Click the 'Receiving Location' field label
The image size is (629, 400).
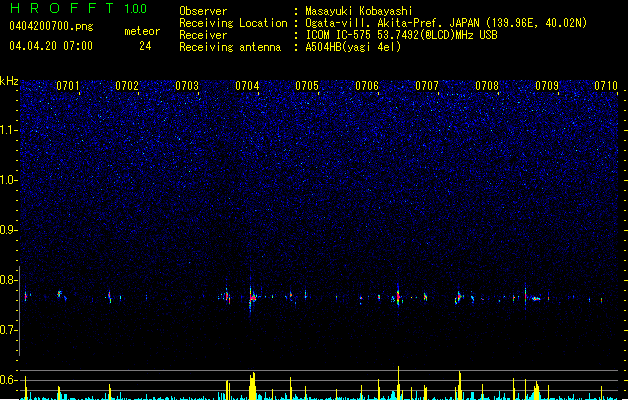pos(233,23)
